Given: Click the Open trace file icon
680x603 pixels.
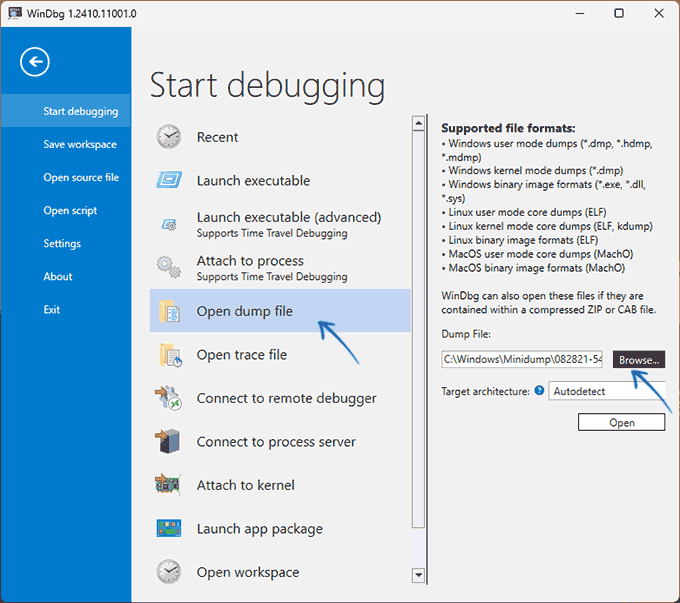Looking at the screenshot, I should click(170, 355).
